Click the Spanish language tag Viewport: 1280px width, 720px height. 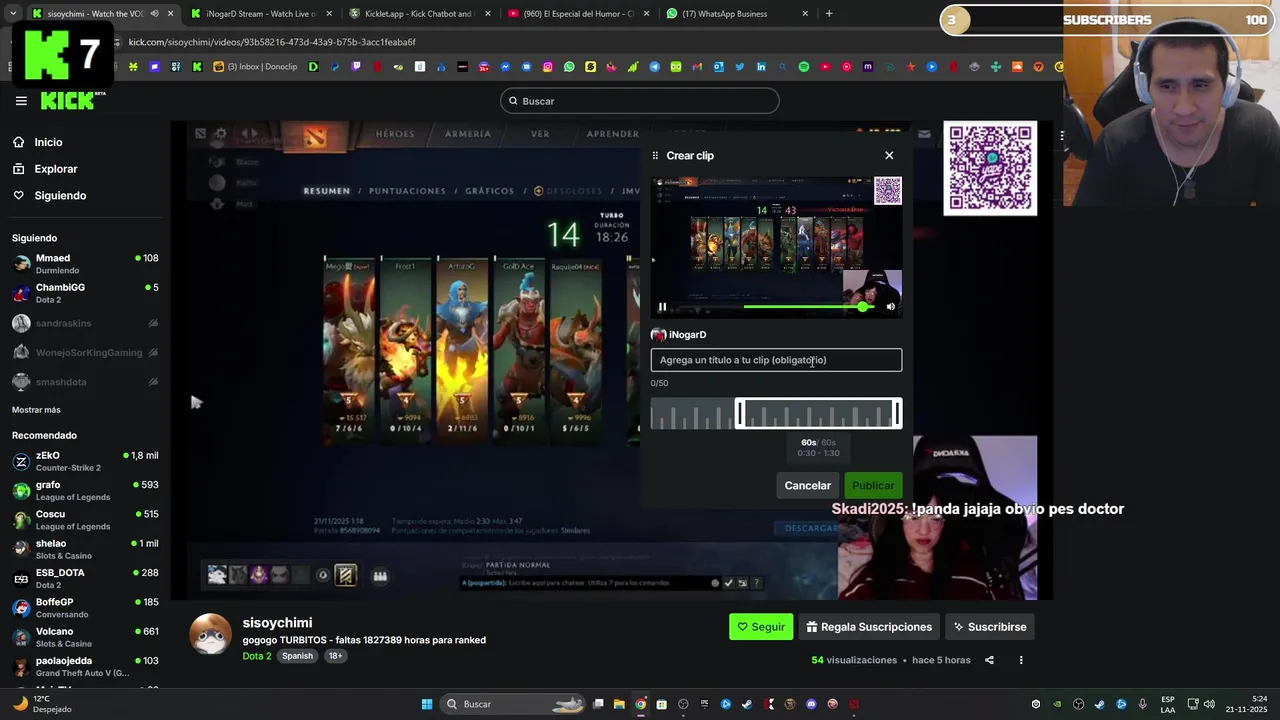(x=297, y=656)
